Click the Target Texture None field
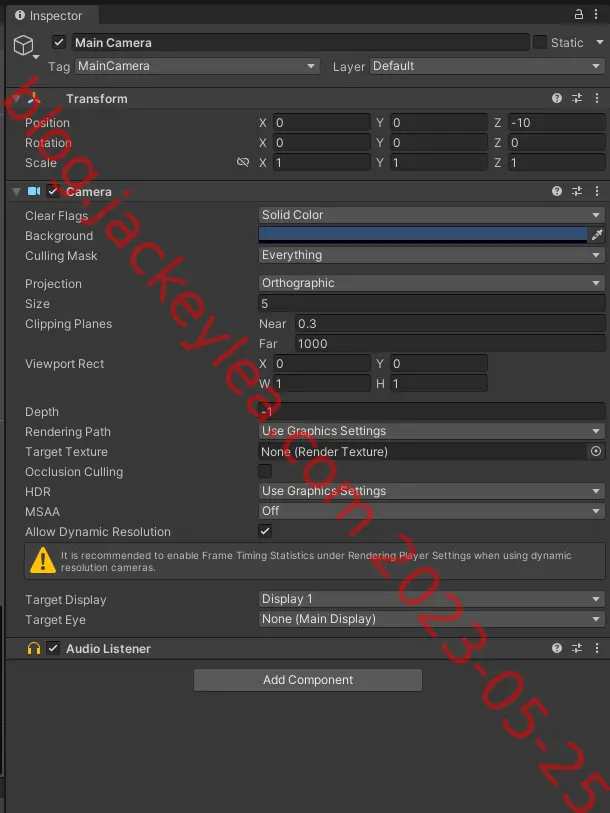Screen dimensions: 610x813 point(423,452)
